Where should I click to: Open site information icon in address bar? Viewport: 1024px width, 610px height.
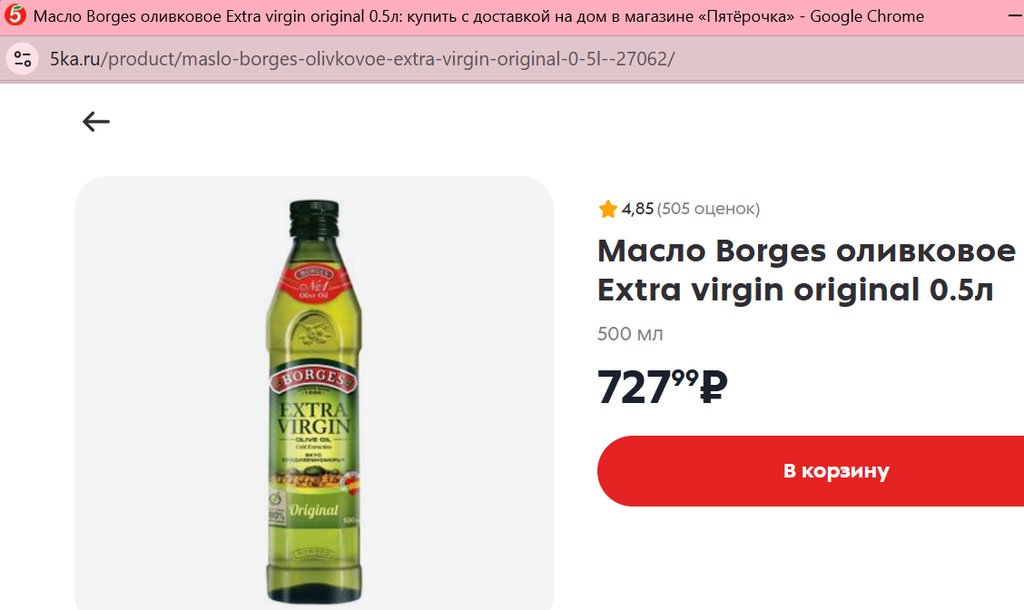[x=22, y=59]
